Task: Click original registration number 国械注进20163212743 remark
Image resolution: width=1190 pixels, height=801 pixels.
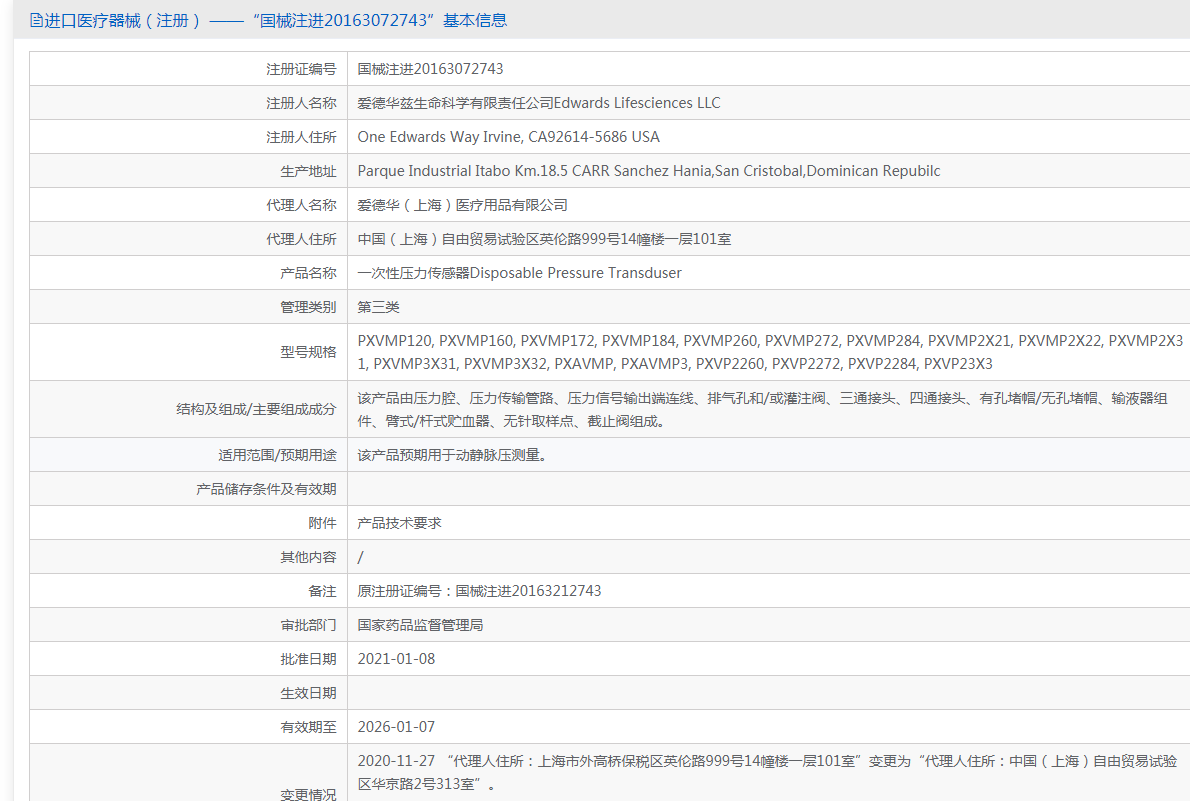Action: (x=479, y=591)
